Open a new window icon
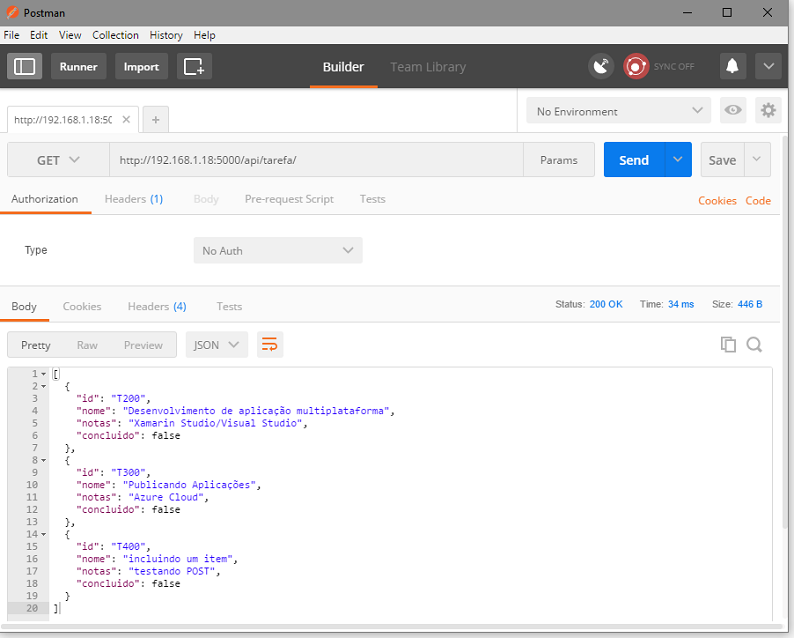The width and height of the screenshot is (794, 638). click(194, 66)
